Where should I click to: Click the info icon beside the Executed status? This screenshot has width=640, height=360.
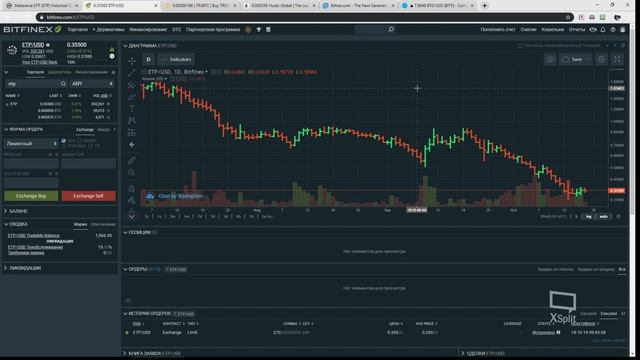(x=558, y=332)
